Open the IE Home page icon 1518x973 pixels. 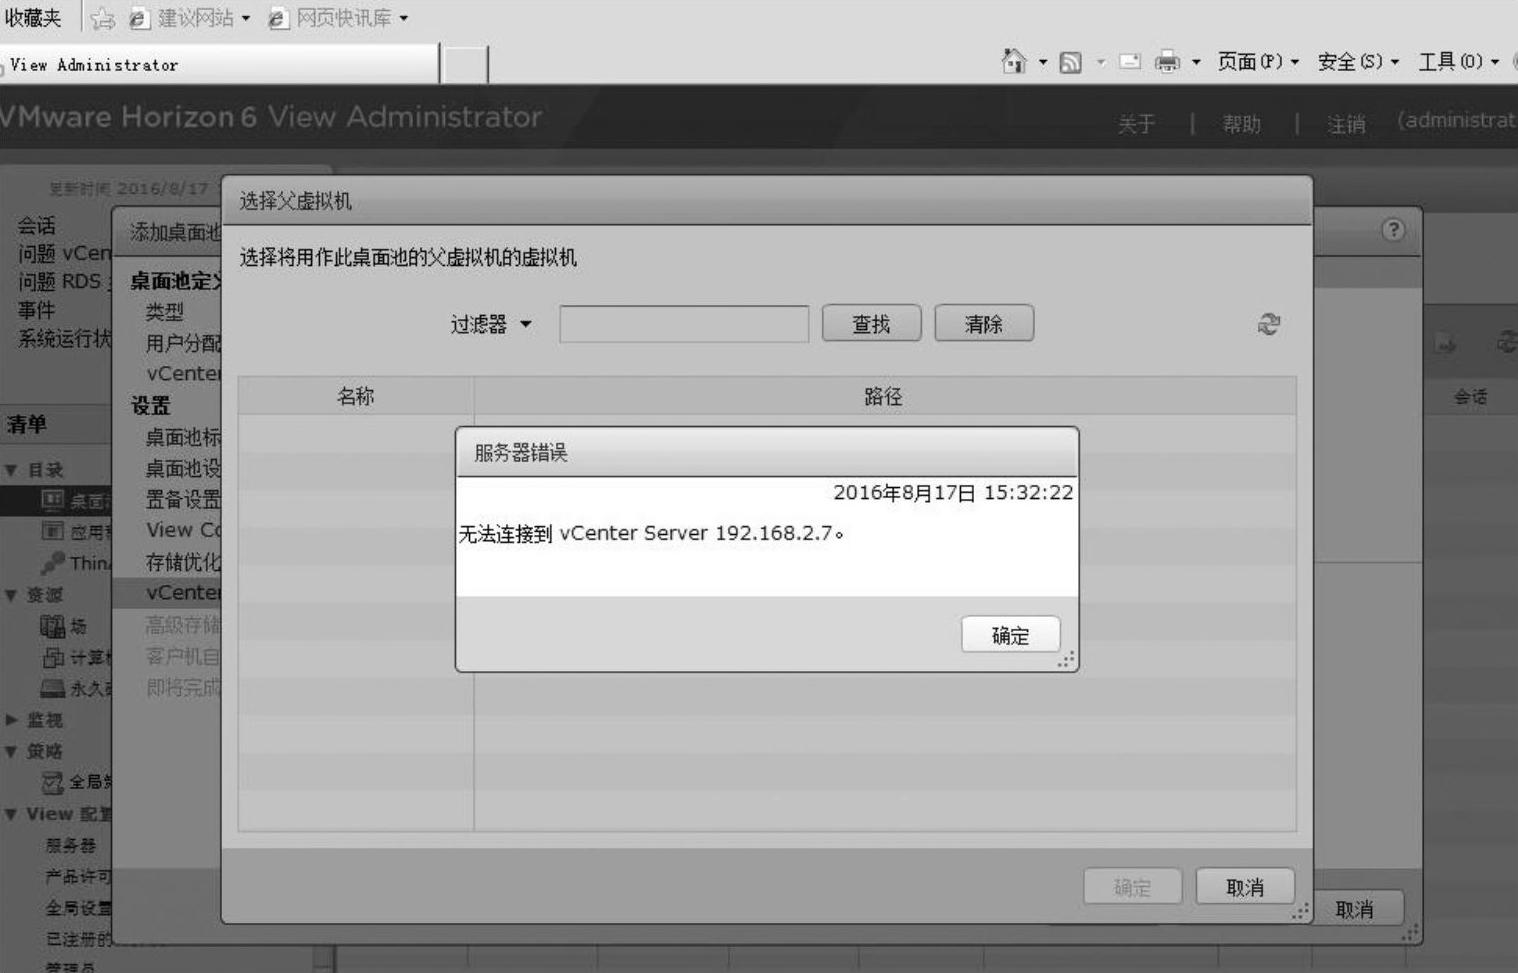(1014, 62)
